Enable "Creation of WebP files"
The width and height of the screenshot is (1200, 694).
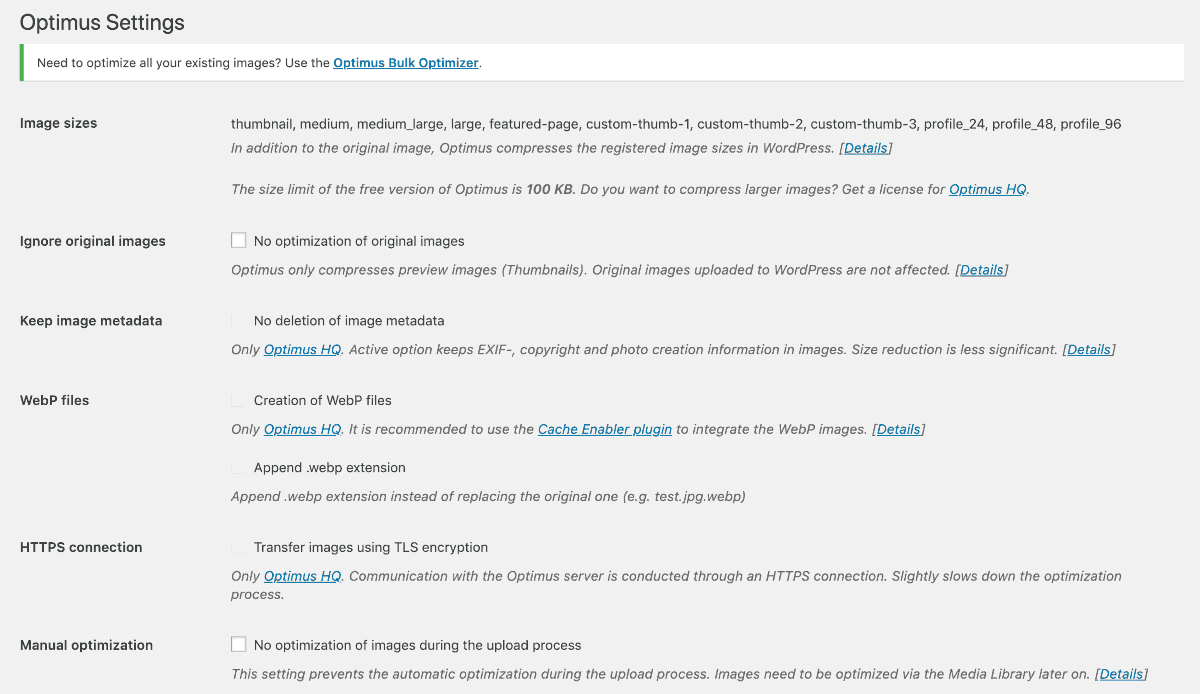click(238, 400)
